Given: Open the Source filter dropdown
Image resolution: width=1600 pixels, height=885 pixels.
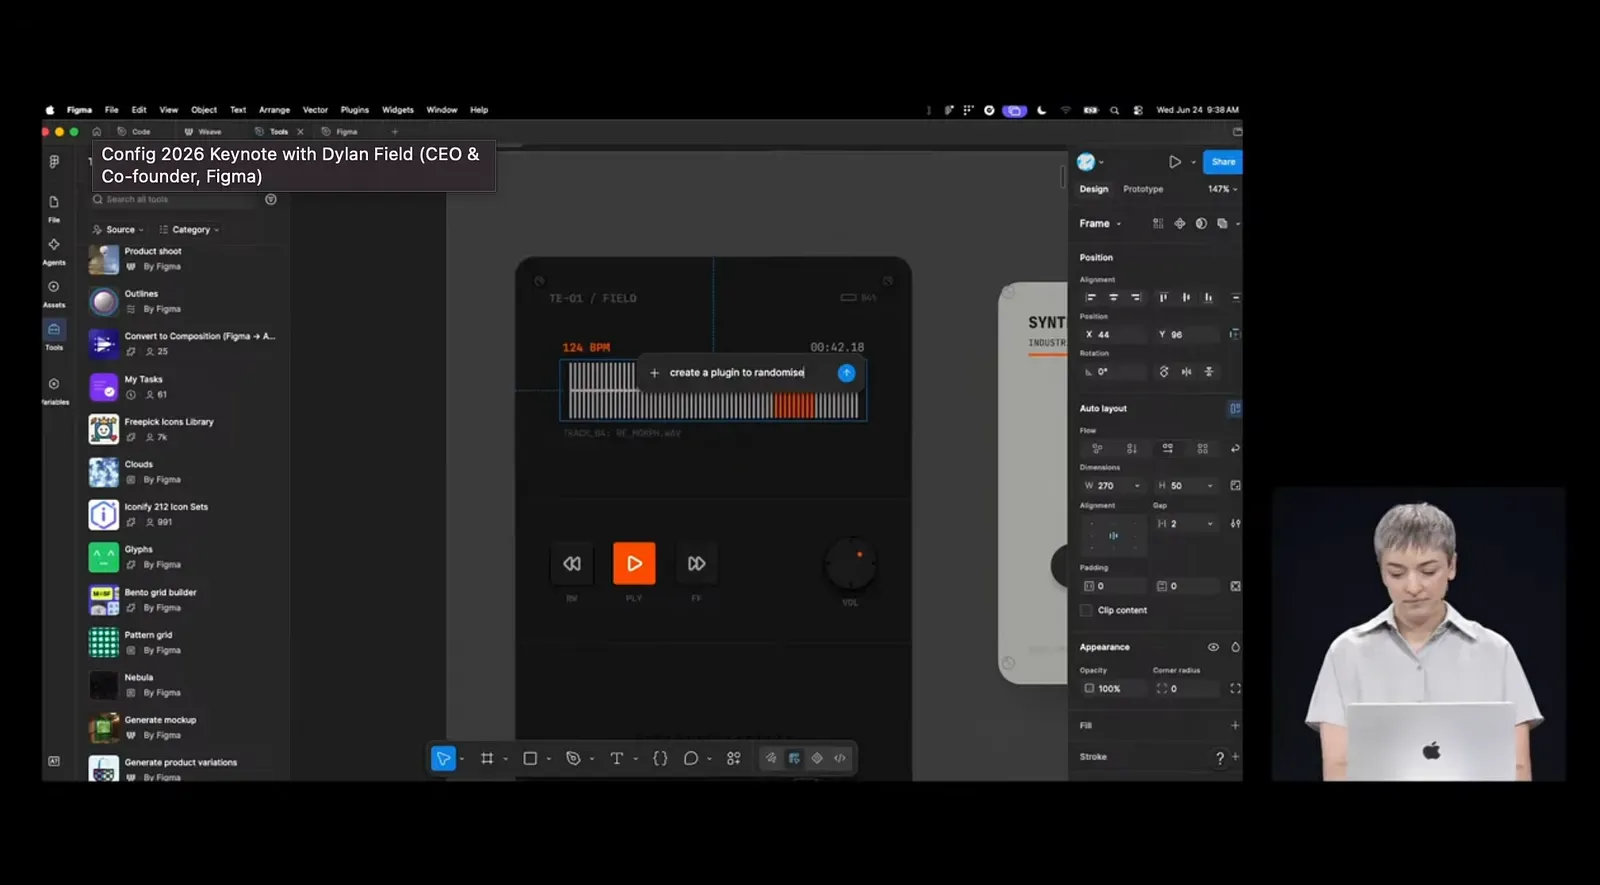Looking at the screenshot, I should (119, 230).
